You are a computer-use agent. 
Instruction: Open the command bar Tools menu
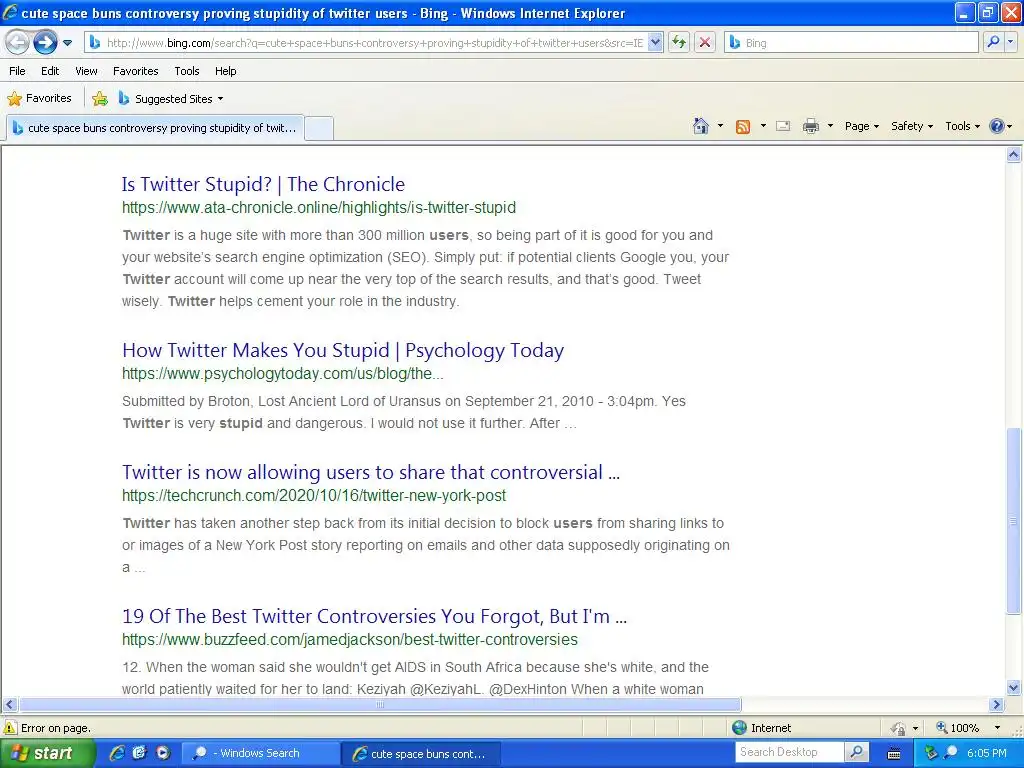pos(963,126)
